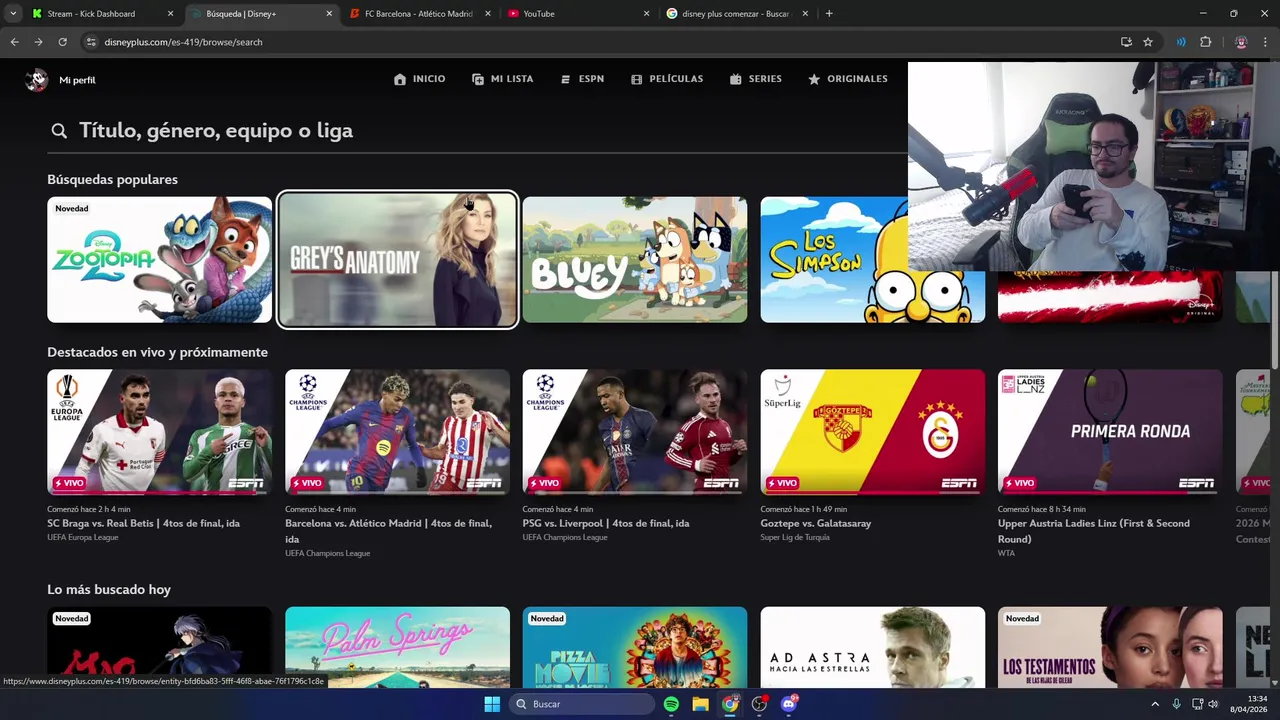Go forward in the browser
Image resolution: width=1280 pixels, height=720 pixels.
coord(38,42)
